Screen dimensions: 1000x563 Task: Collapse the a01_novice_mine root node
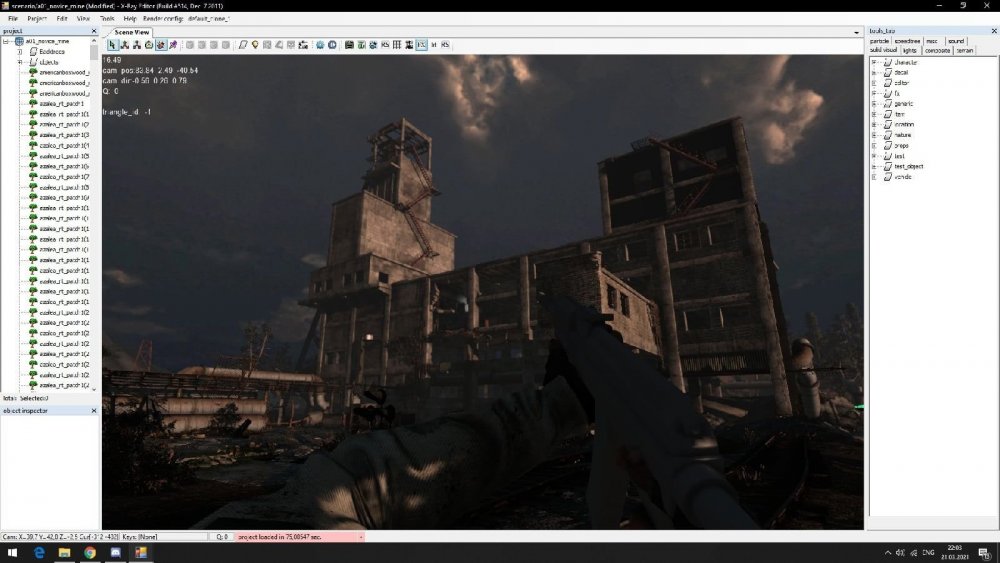click(6, 41)
